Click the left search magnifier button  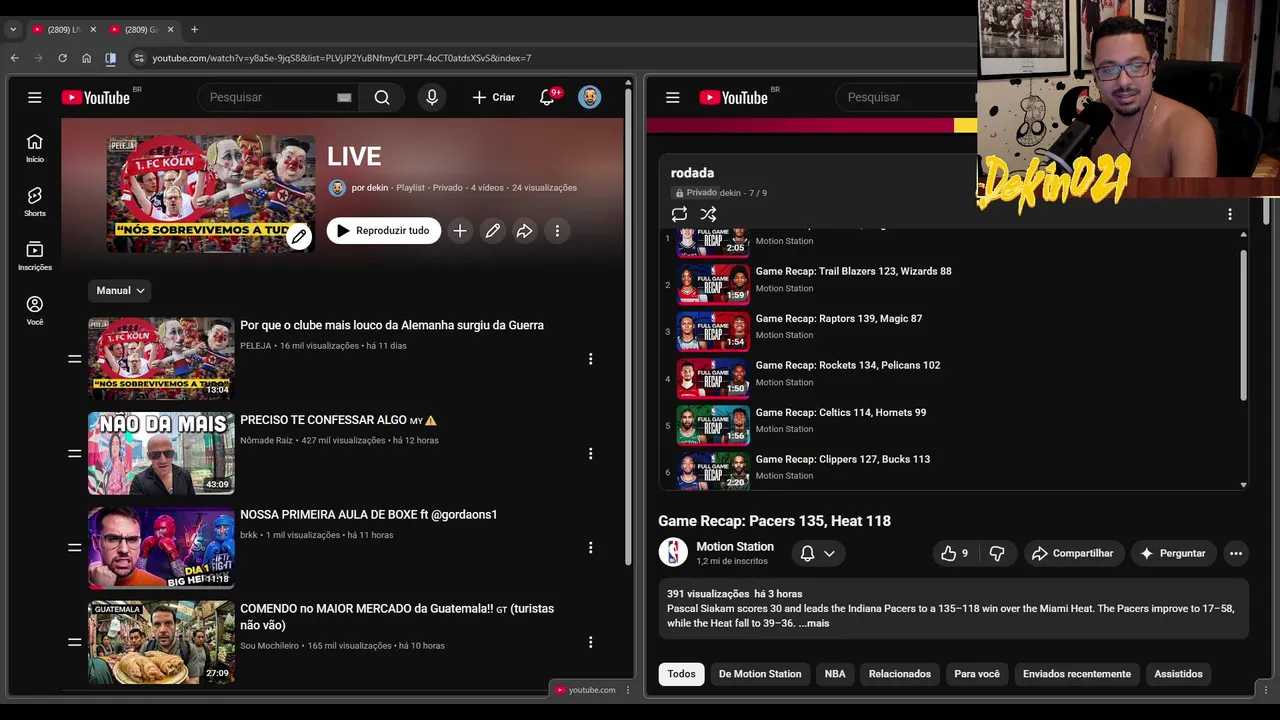click(382, 97)
